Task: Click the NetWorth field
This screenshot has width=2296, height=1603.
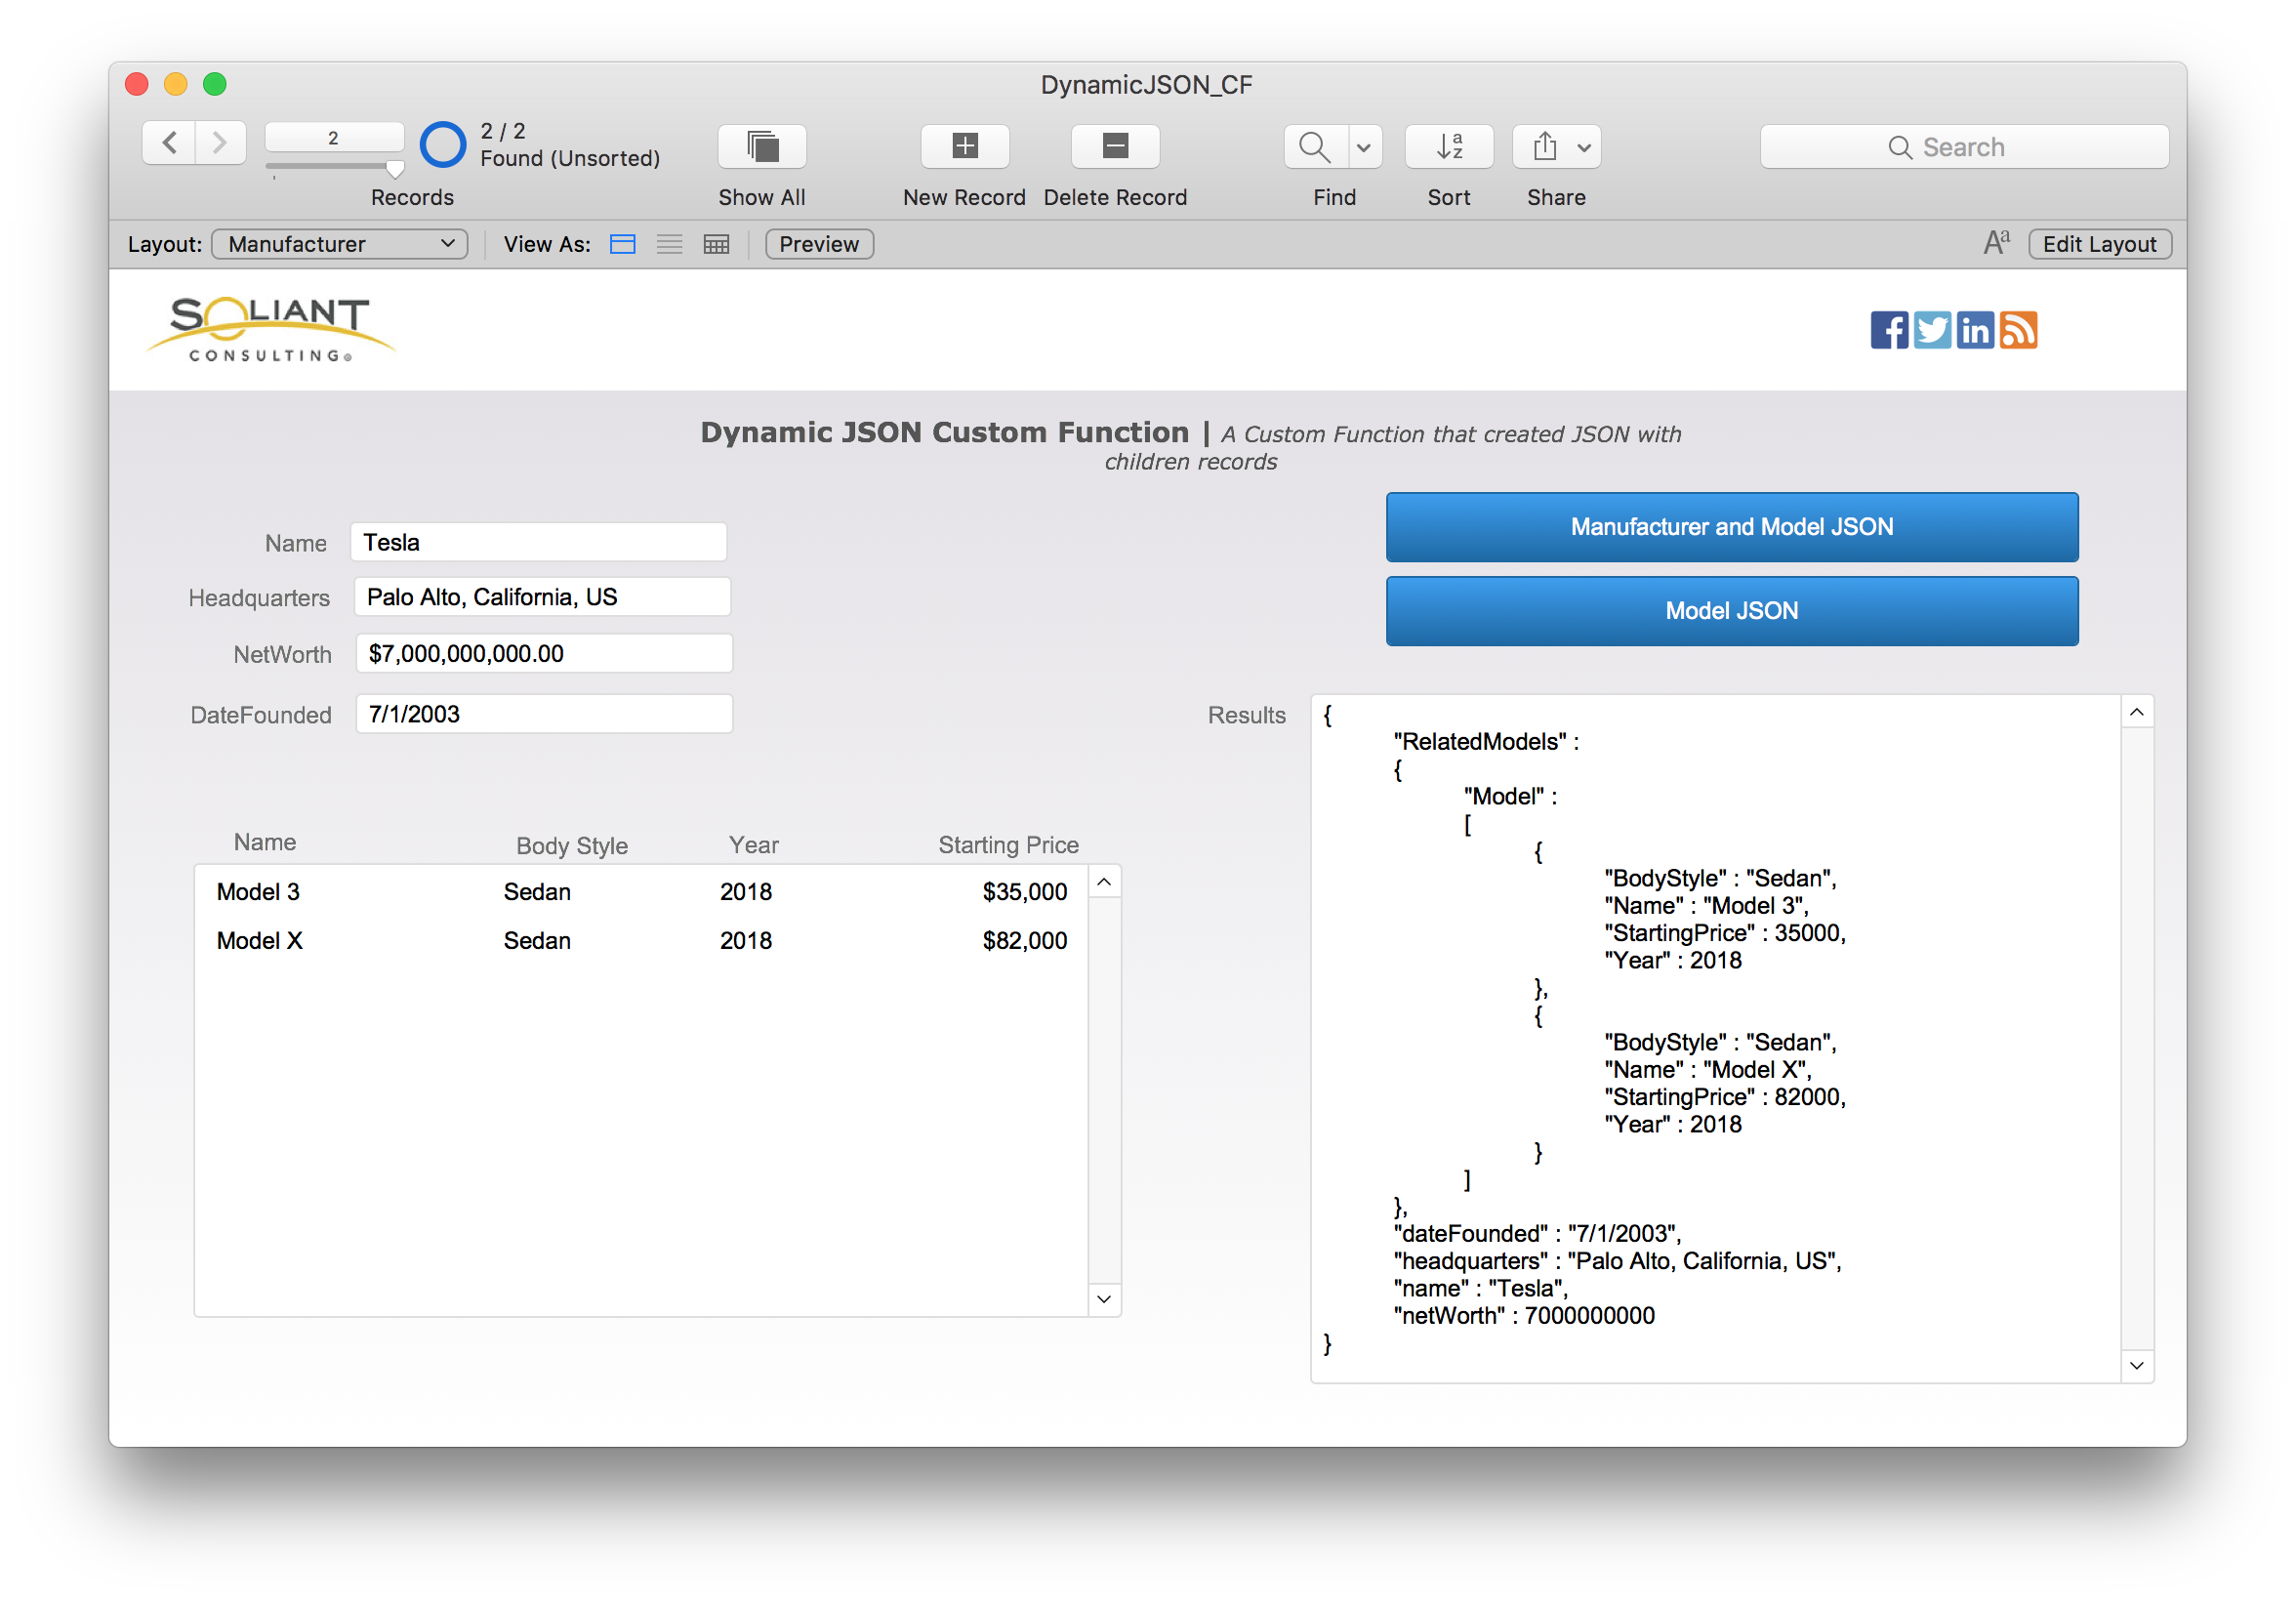Action: 544,653
